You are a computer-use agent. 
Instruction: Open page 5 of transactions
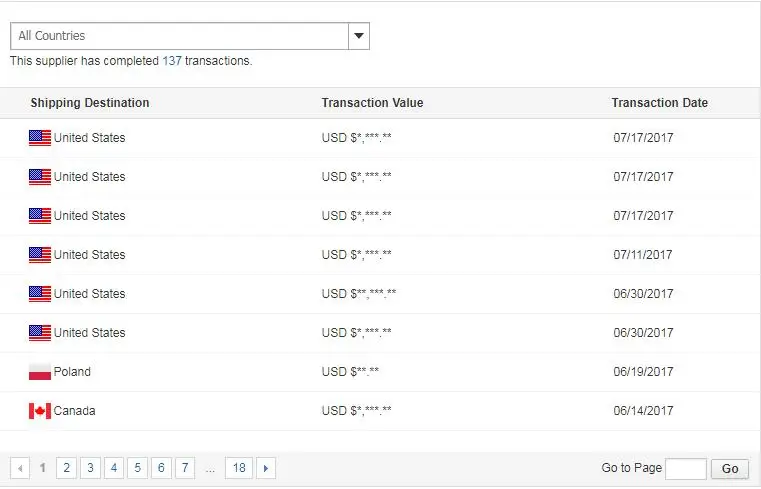click(x=138, y=468)
